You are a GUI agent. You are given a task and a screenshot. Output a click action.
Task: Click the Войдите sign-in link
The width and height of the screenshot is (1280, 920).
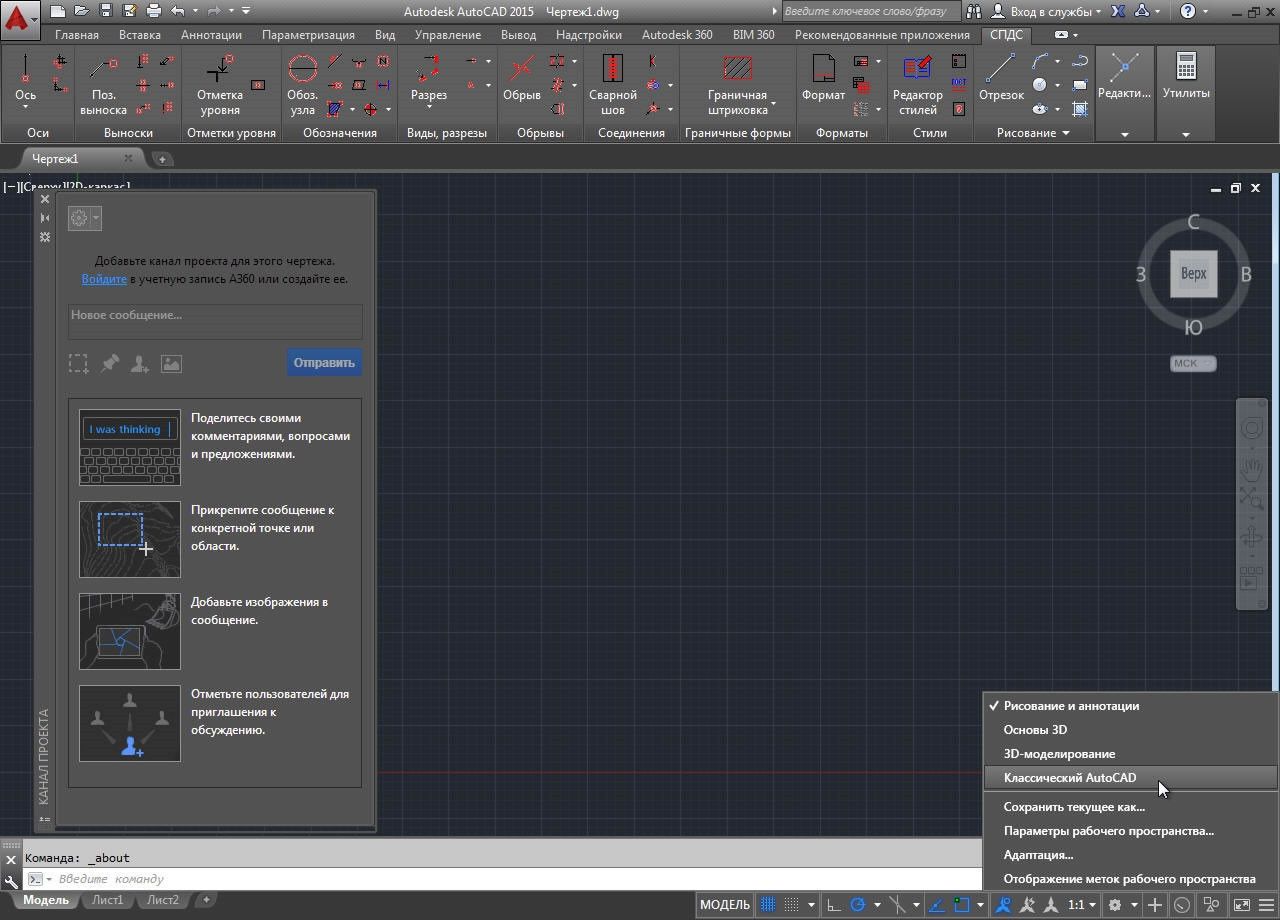point(104,279)
